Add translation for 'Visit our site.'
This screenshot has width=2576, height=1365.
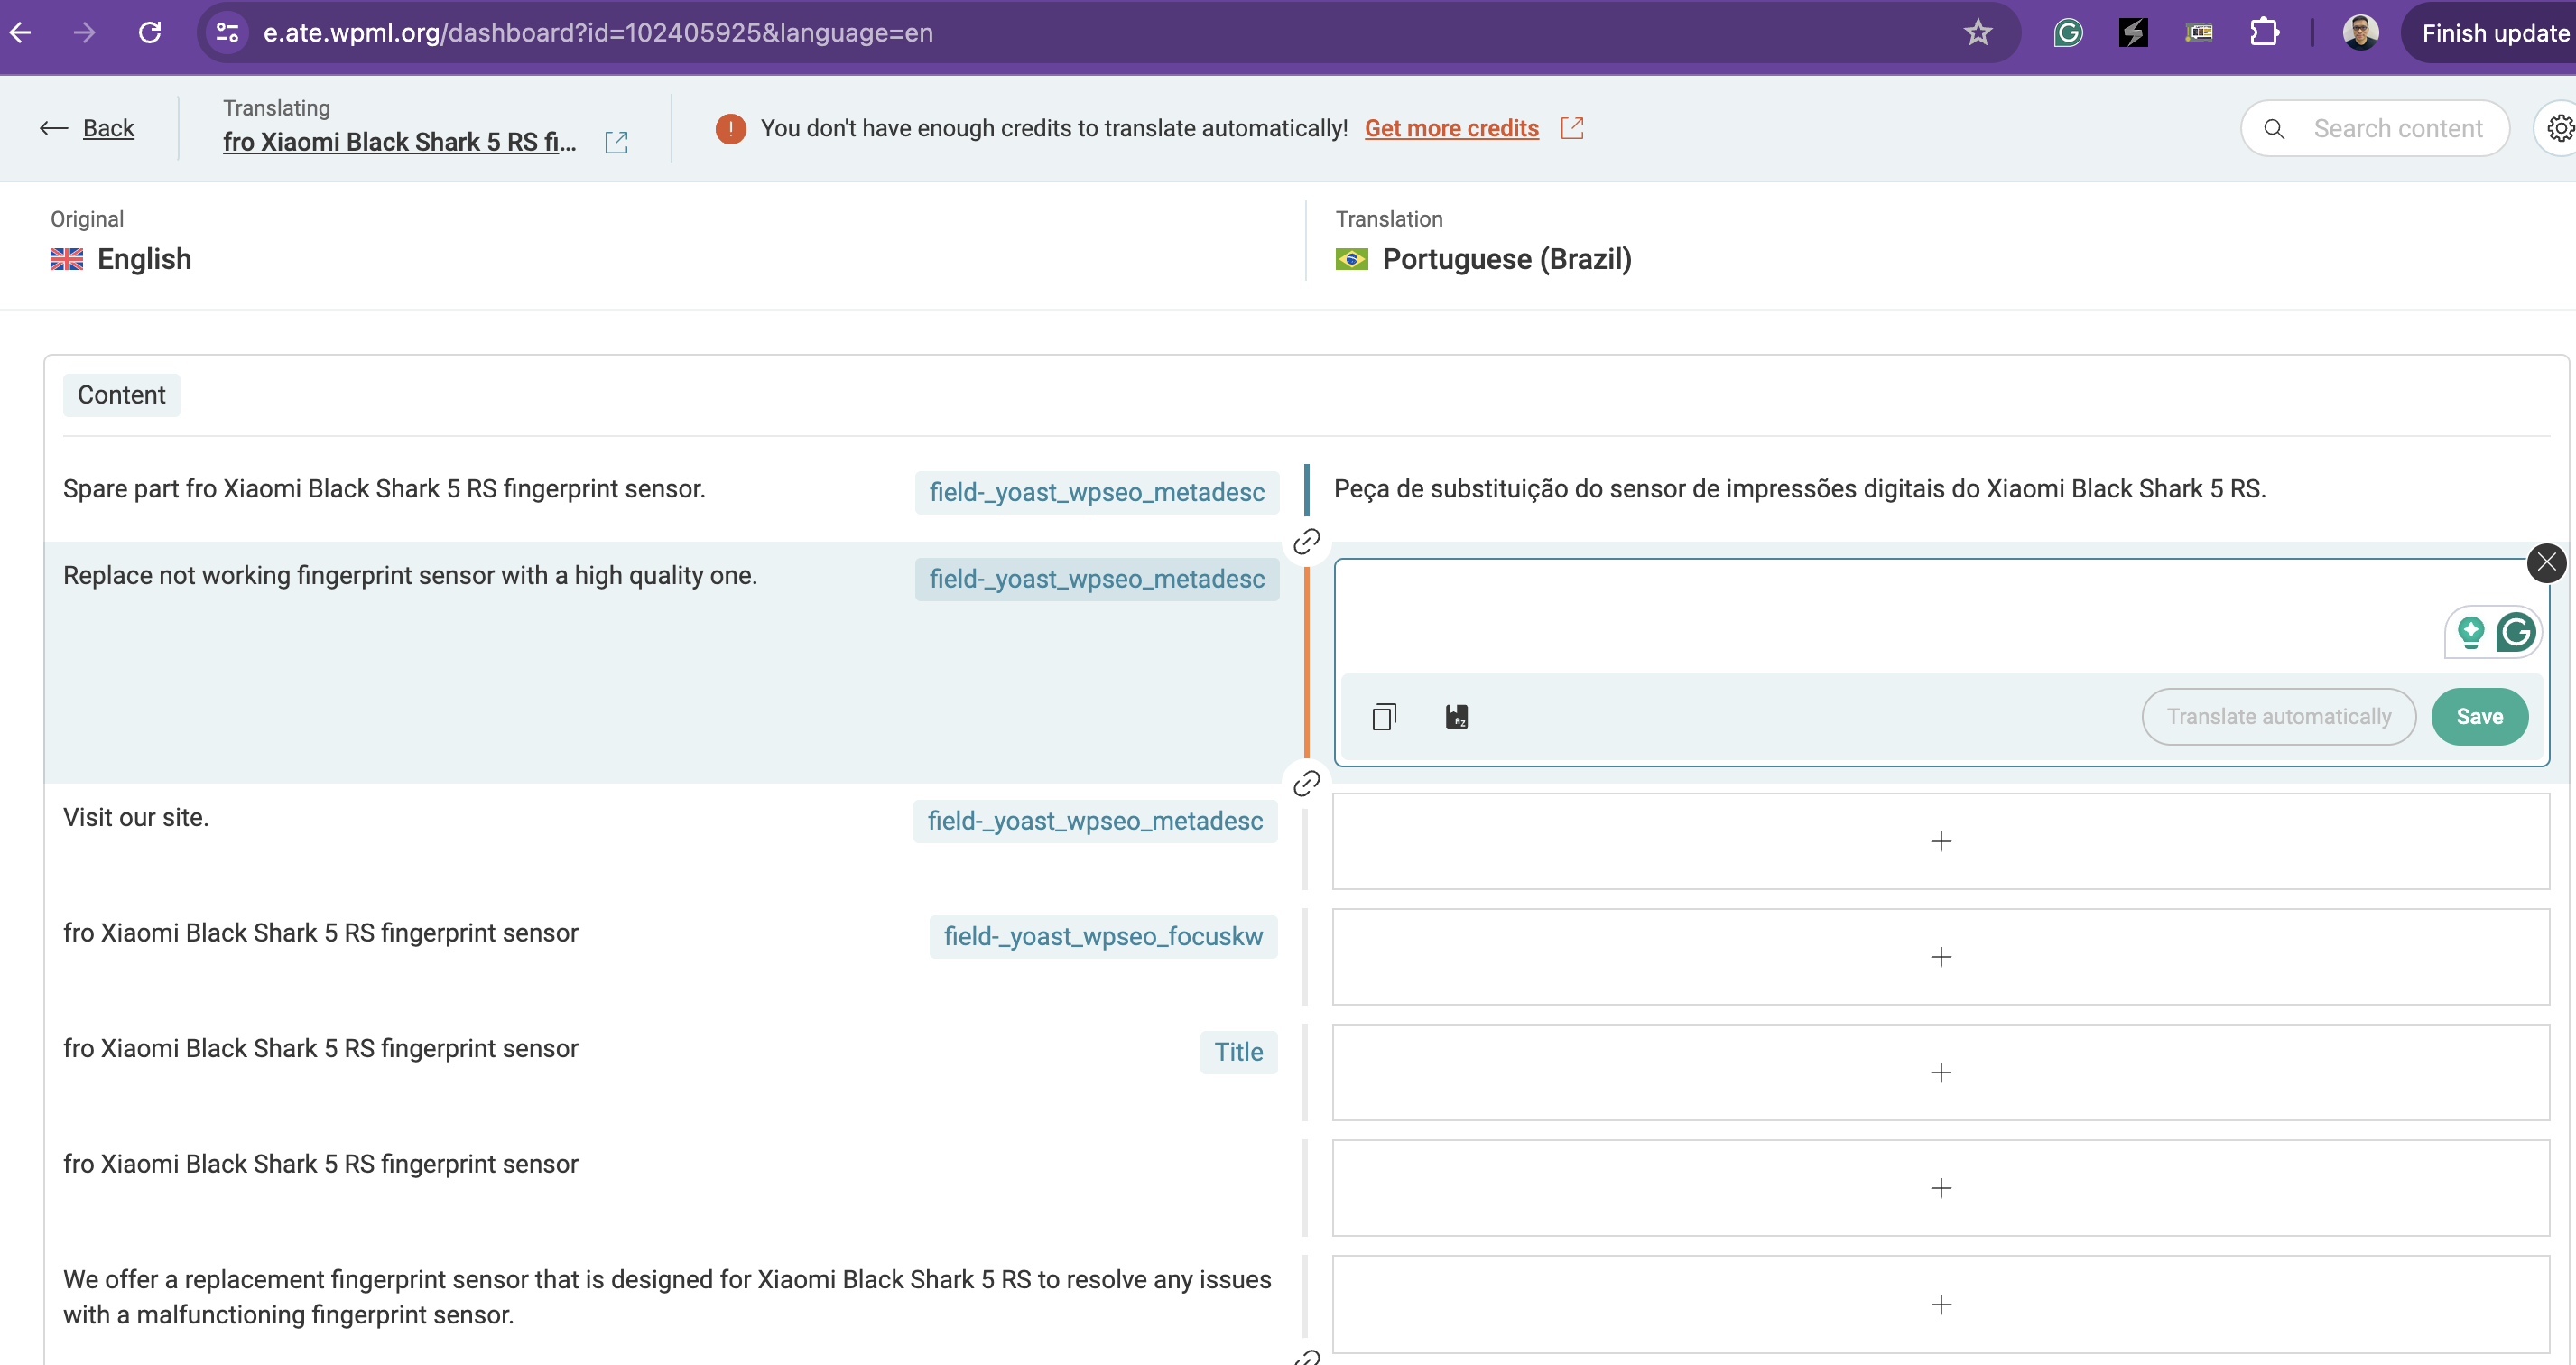tap(1940, 842)
